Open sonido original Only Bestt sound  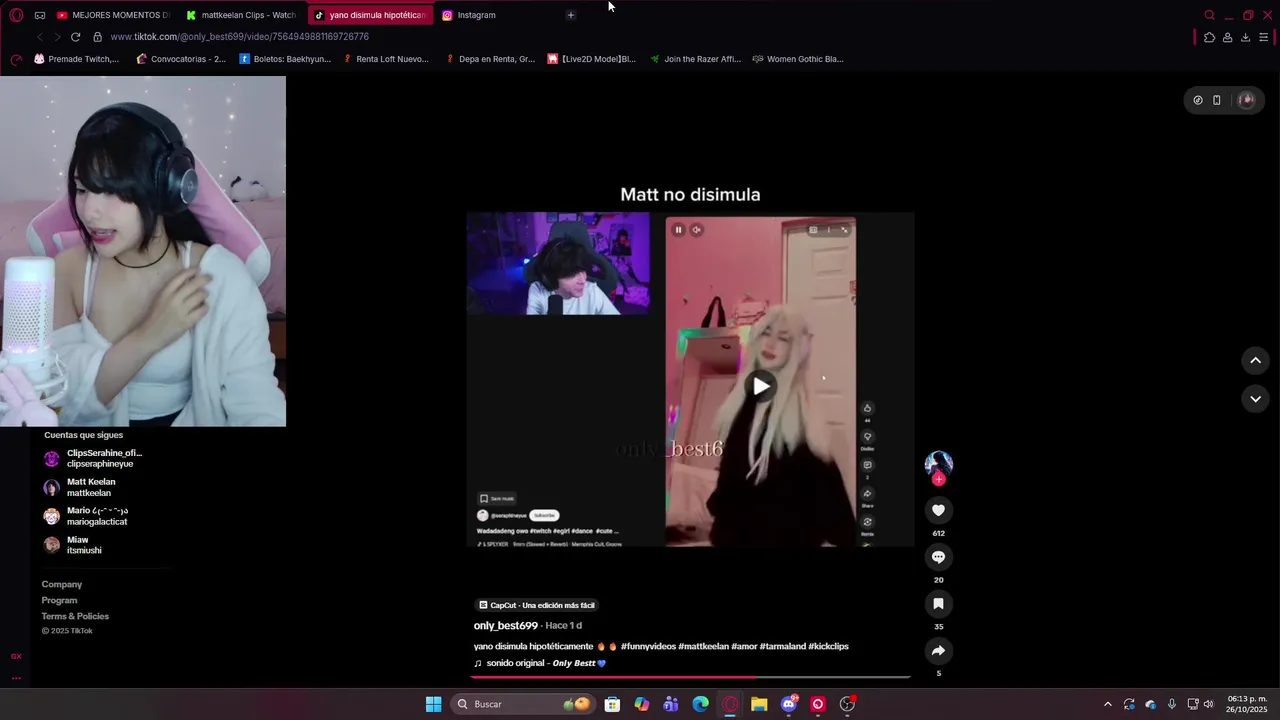coord(540,663)
